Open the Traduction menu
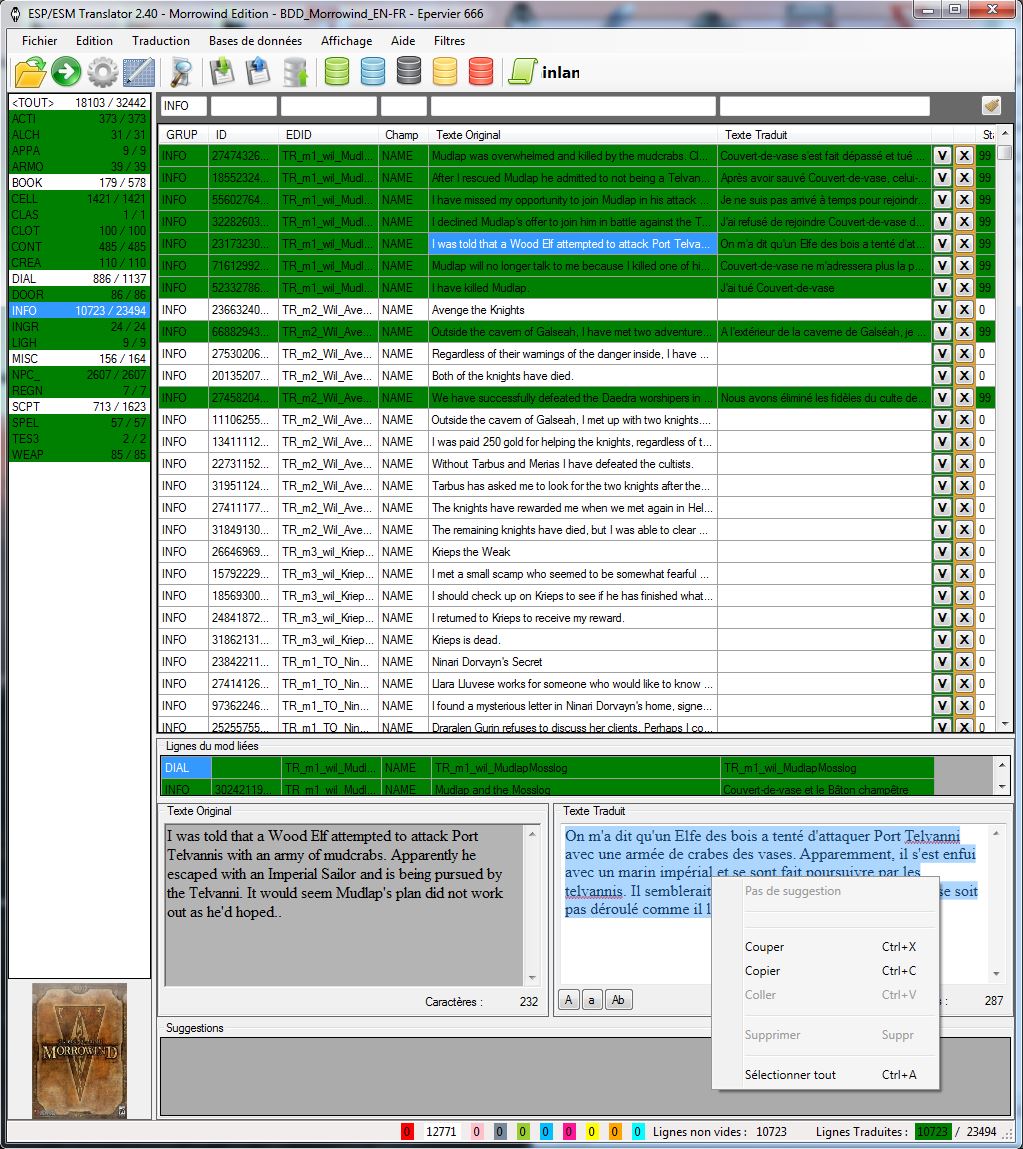 click(160, 41)
